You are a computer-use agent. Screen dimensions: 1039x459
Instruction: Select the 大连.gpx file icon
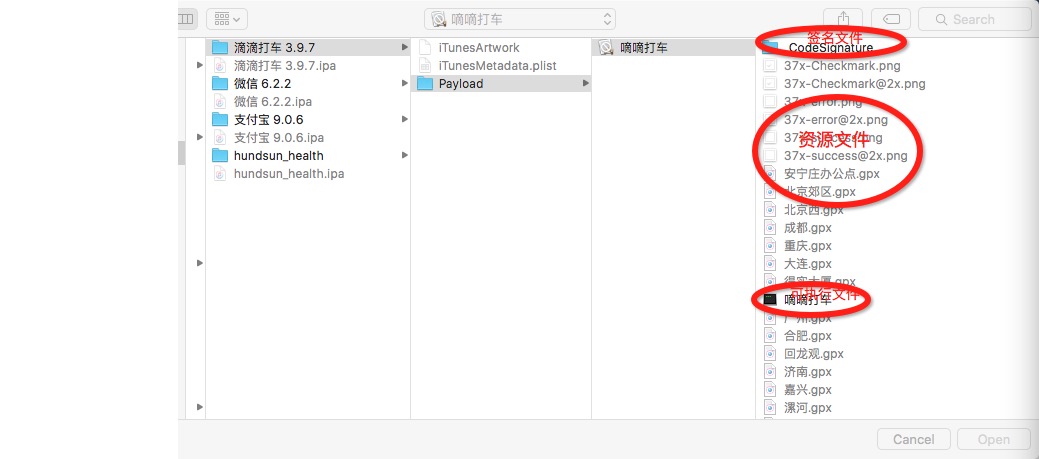click(x=770, y=264)
